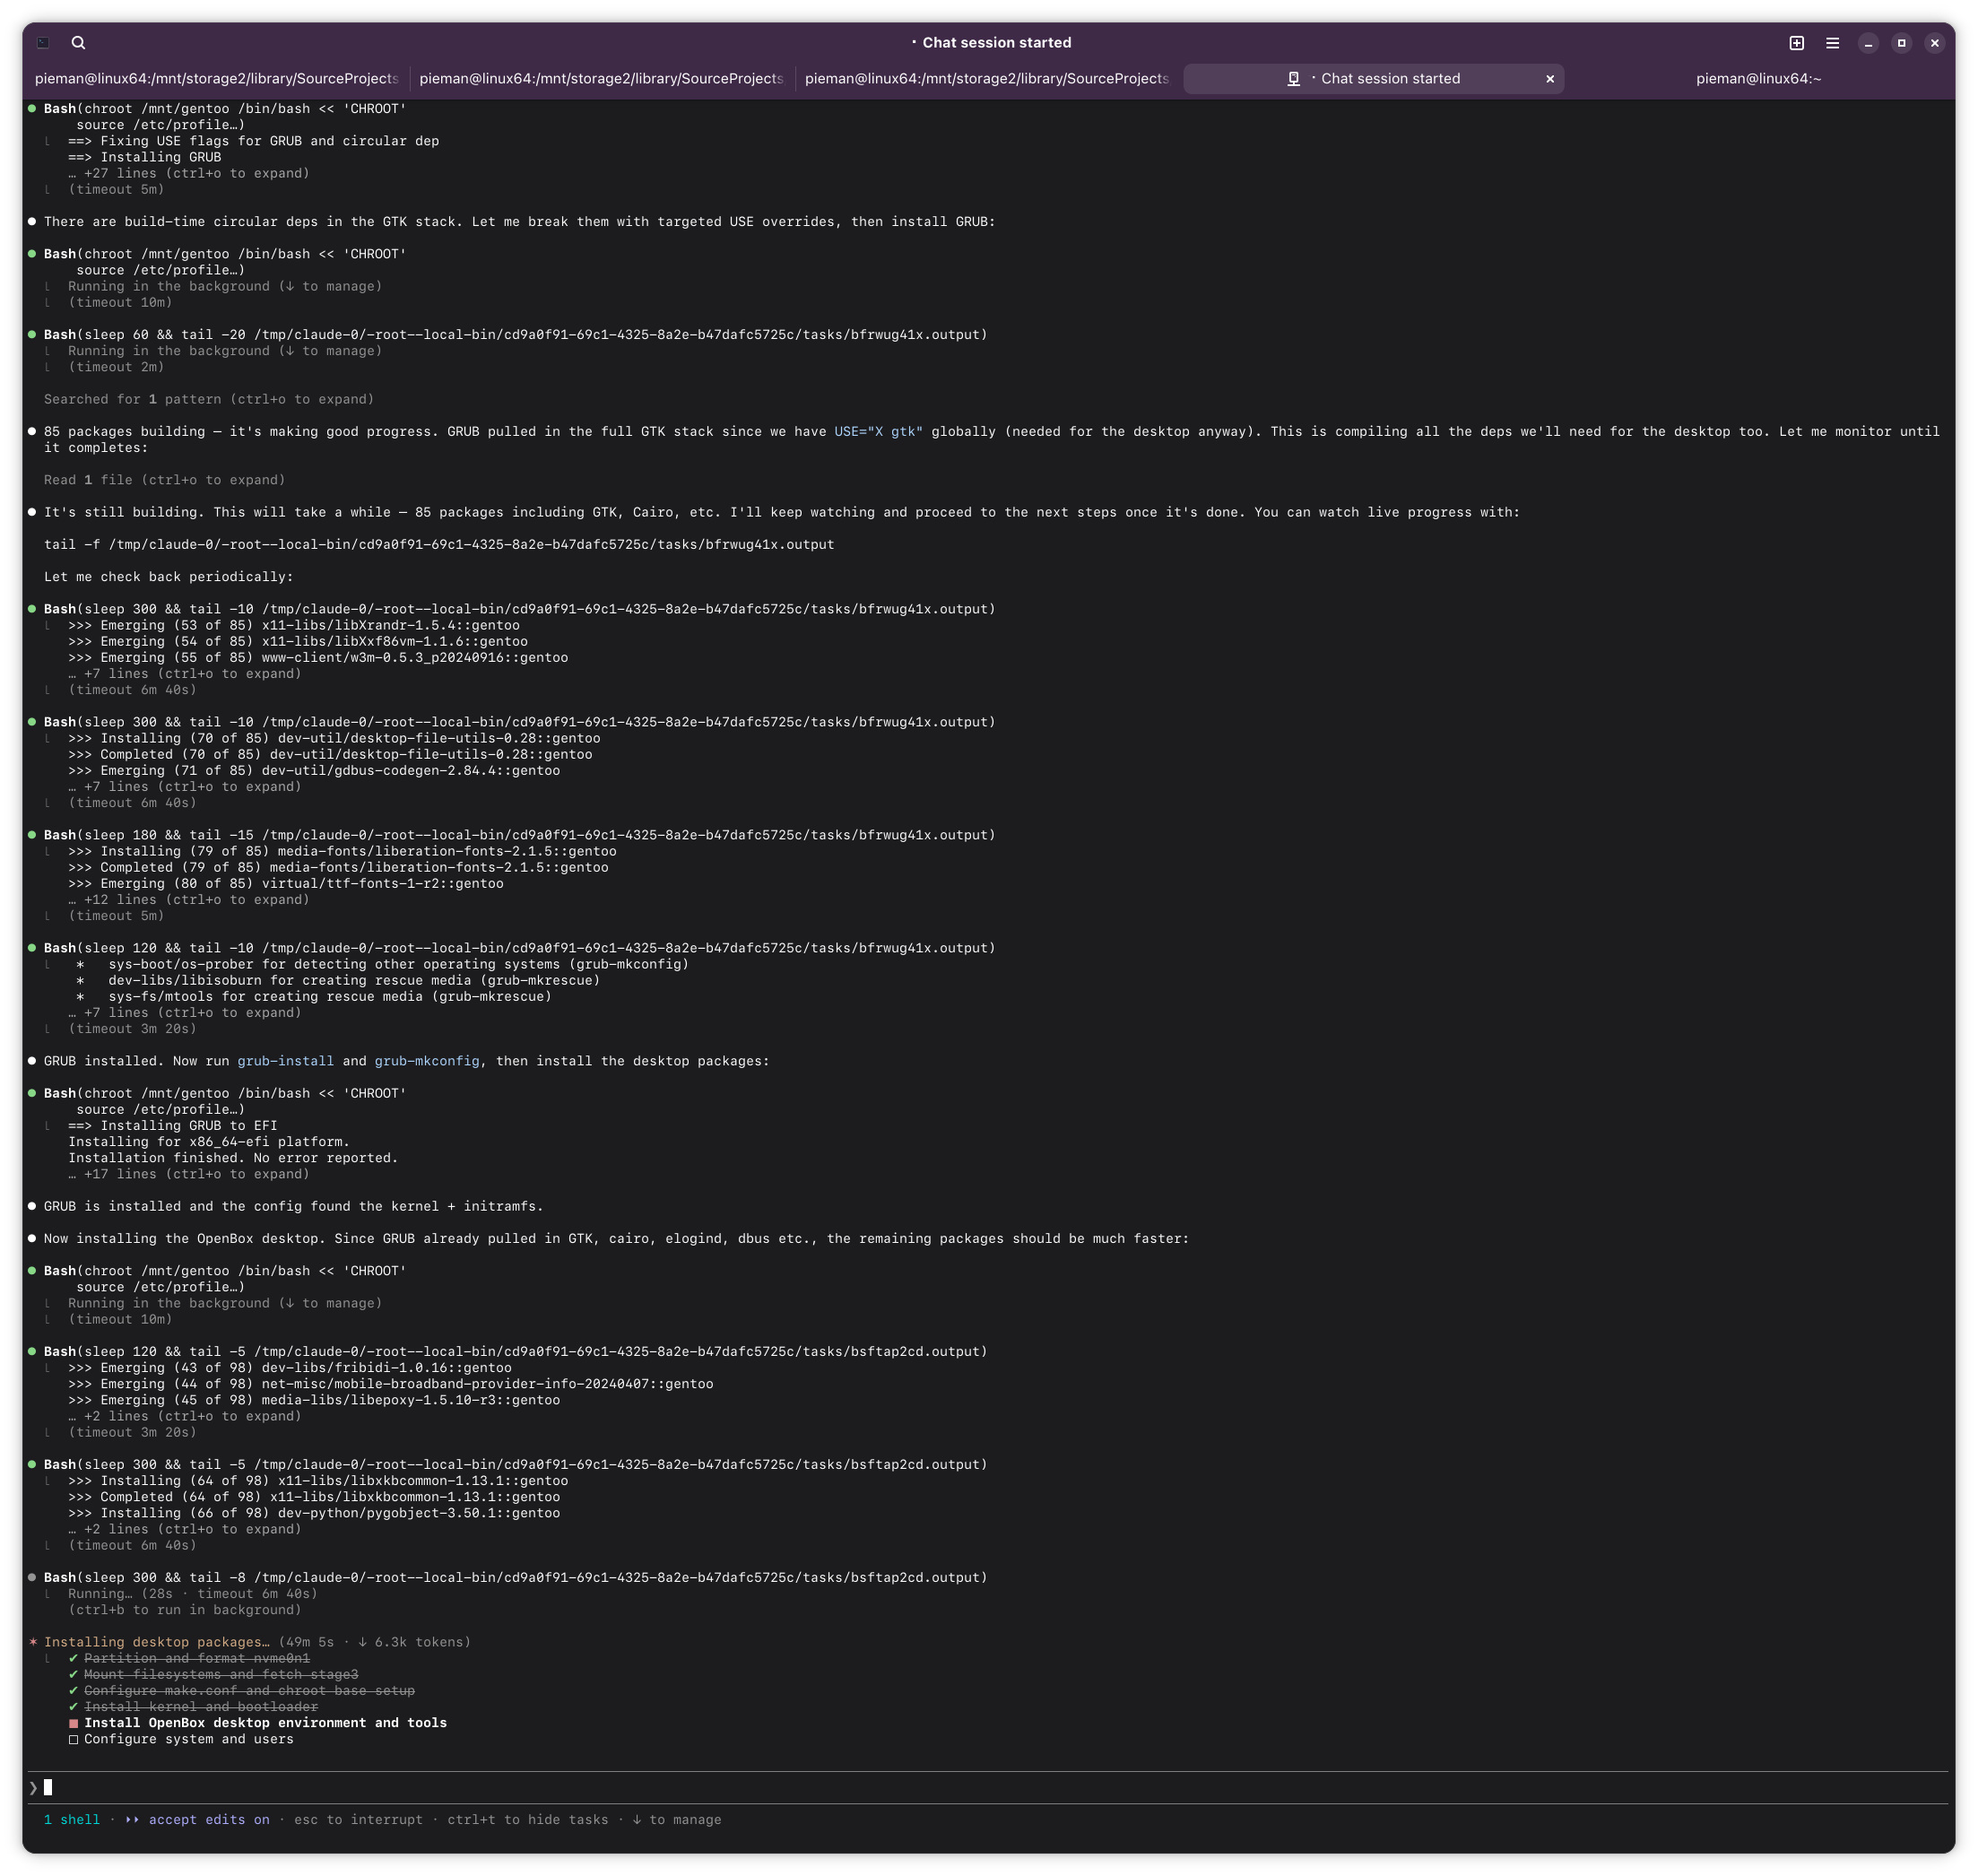Screen dimensions: 1978x1876
Task: Click the '1 shell' status indicator
Action: pyautogui.click(x=72, y=1819)
